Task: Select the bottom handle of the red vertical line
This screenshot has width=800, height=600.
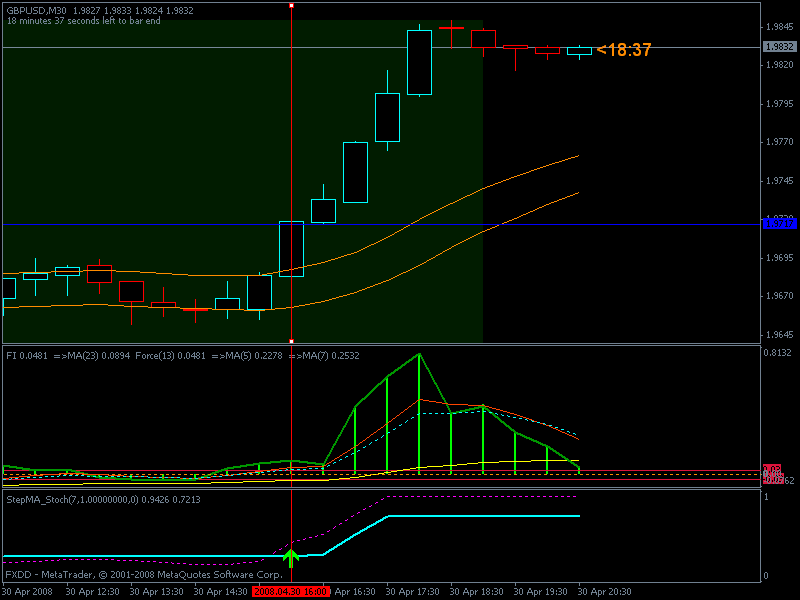Action: 291,341
